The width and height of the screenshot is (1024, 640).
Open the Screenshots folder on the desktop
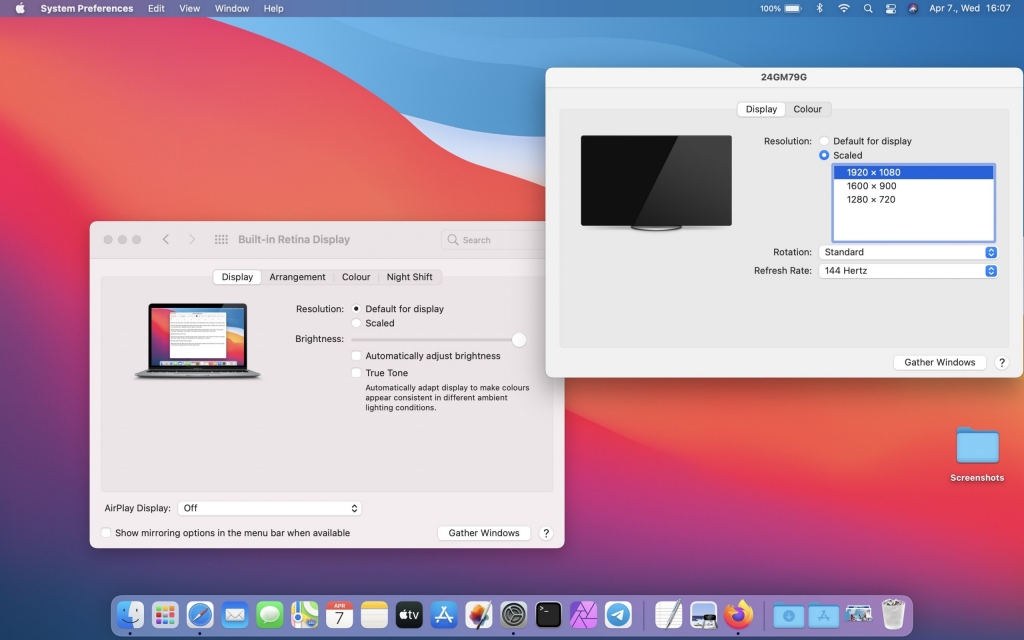[977, 447]
